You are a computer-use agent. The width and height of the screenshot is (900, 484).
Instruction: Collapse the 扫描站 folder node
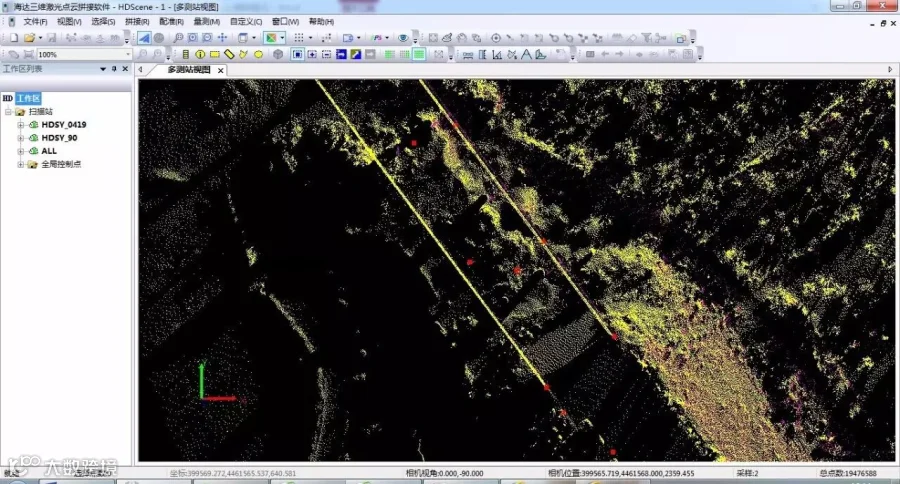point(8,112)
